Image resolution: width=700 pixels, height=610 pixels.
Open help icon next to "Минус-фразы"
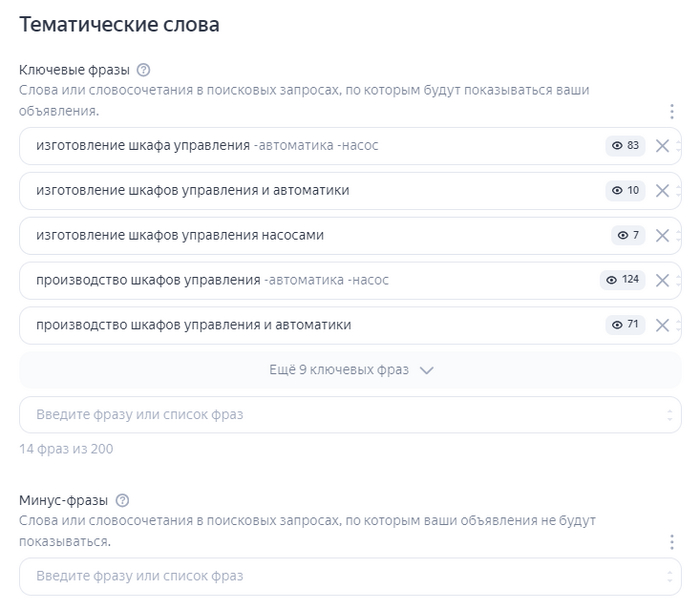tap(123, 500)
